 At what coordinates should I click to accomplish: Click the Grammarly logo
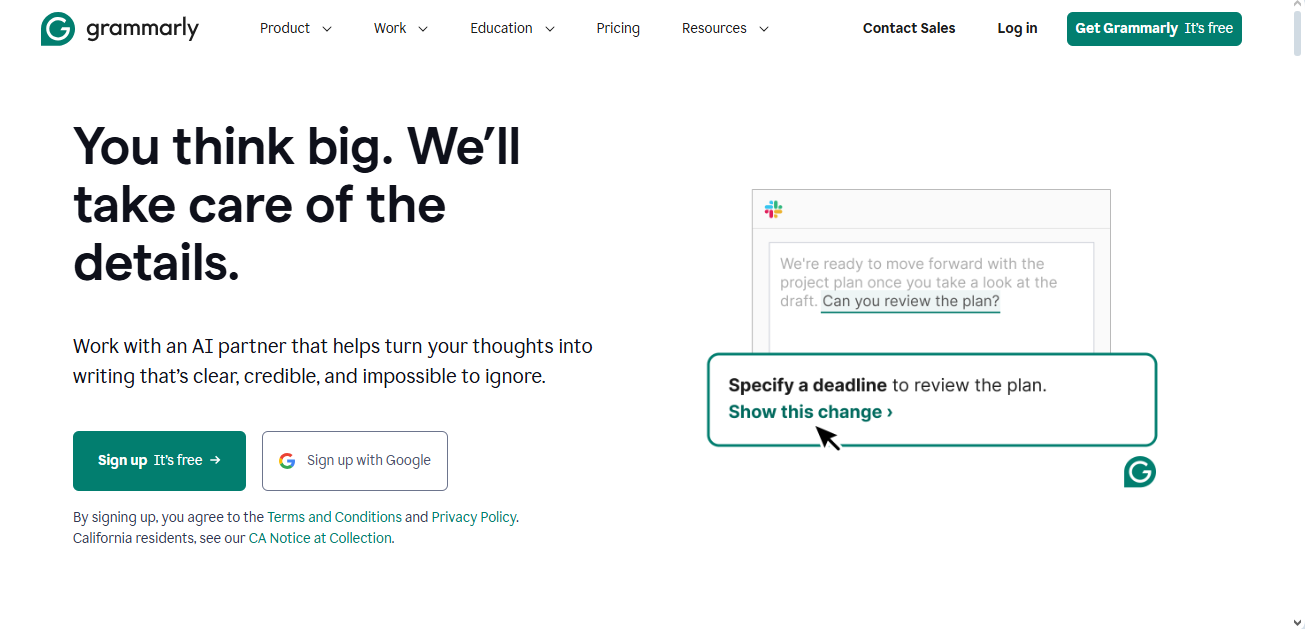coord(119,29)
